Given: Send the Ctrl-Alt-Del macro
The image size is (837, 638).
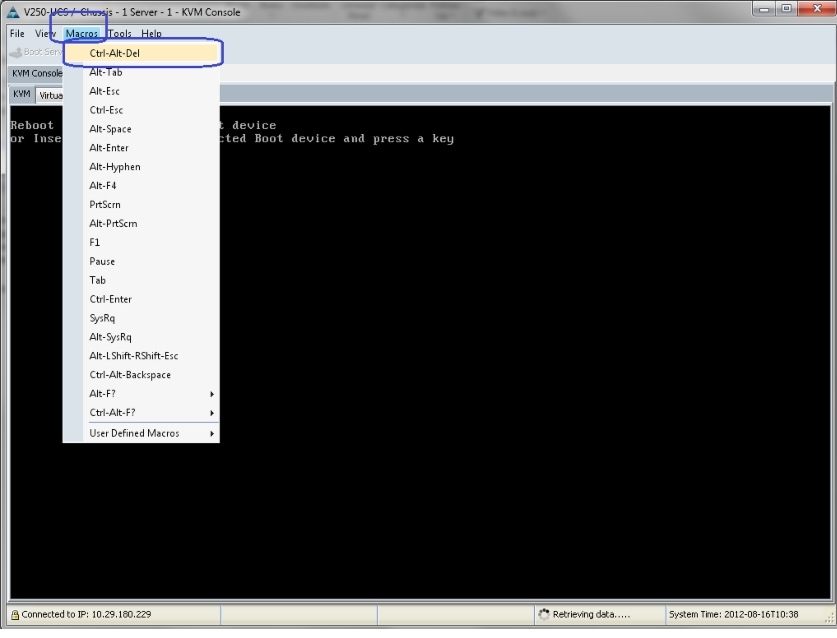Looking at the screenshot, I should pyautogui.click(x=141, y=53).
